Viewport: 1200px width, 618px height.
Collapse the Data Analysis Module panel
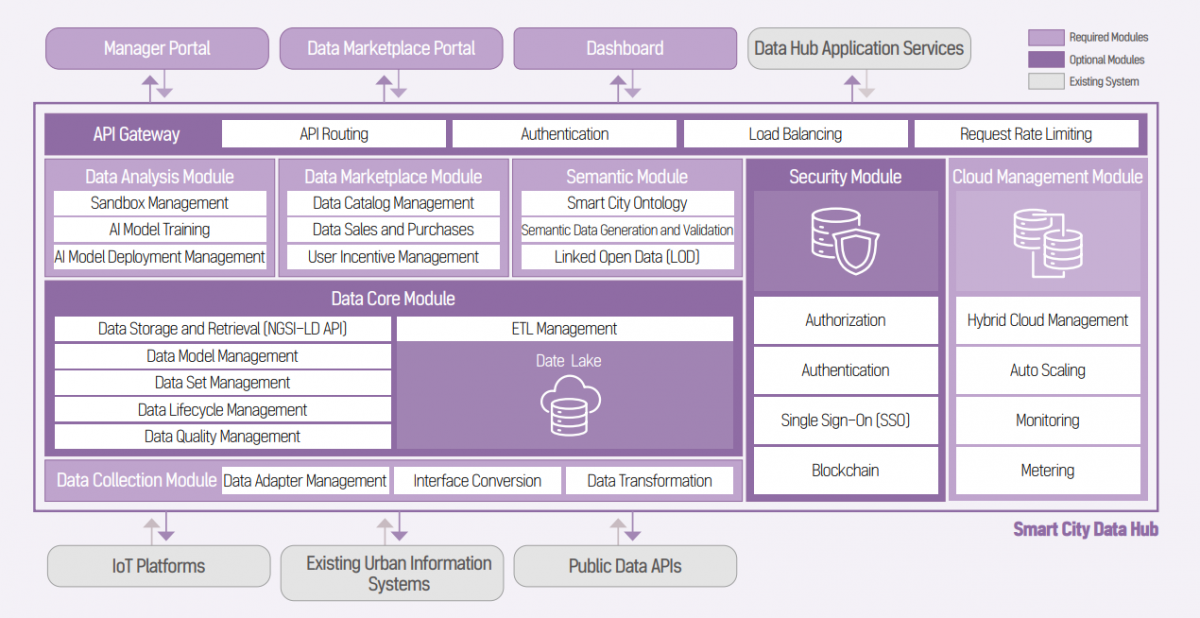[158, 176]
